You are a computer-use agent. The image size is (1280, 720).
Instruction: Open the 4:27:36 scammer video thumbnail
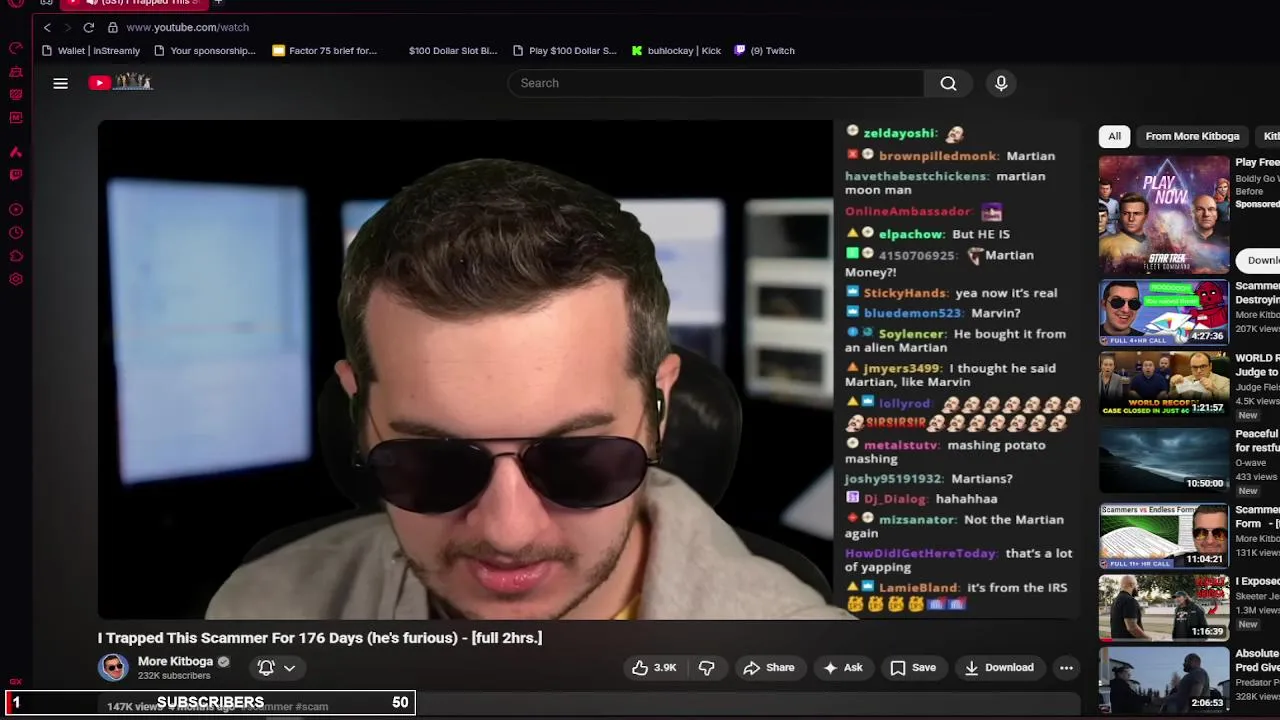tap(1164, 312)
